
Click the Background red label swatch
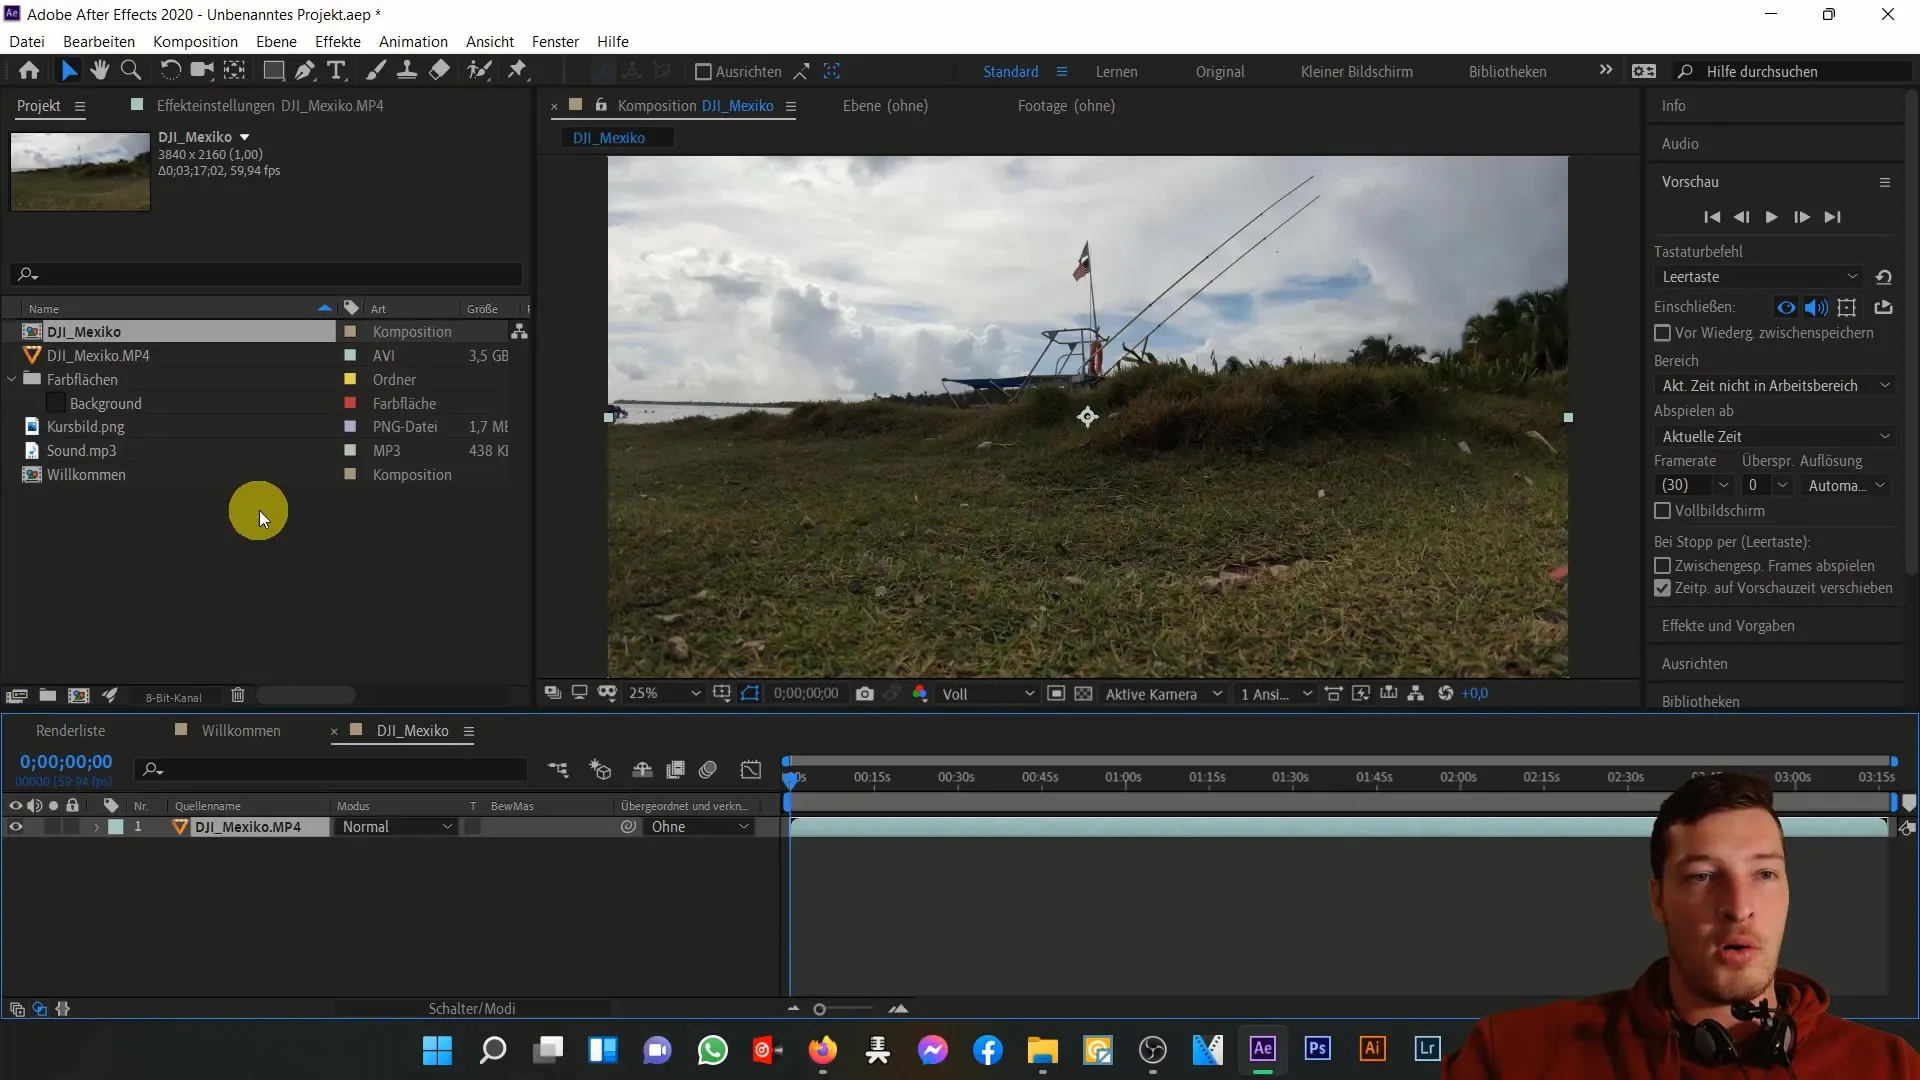tap(350, 404)
